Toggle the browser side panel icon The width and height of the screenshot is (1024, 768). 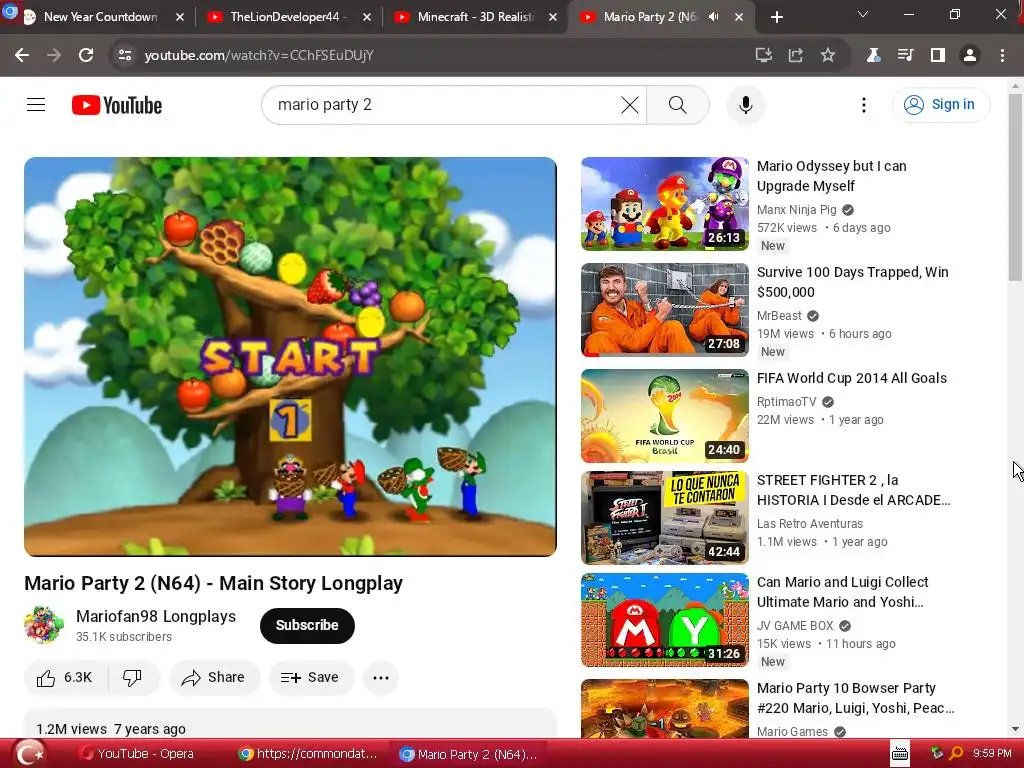point(938,56)
